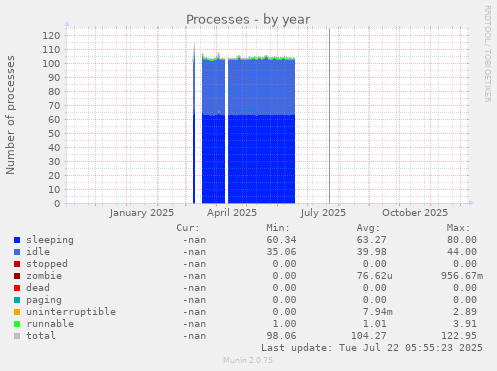Click the 'July 2025' x-axis label
Screen dimensions: 497x371
tap(323, 213)
